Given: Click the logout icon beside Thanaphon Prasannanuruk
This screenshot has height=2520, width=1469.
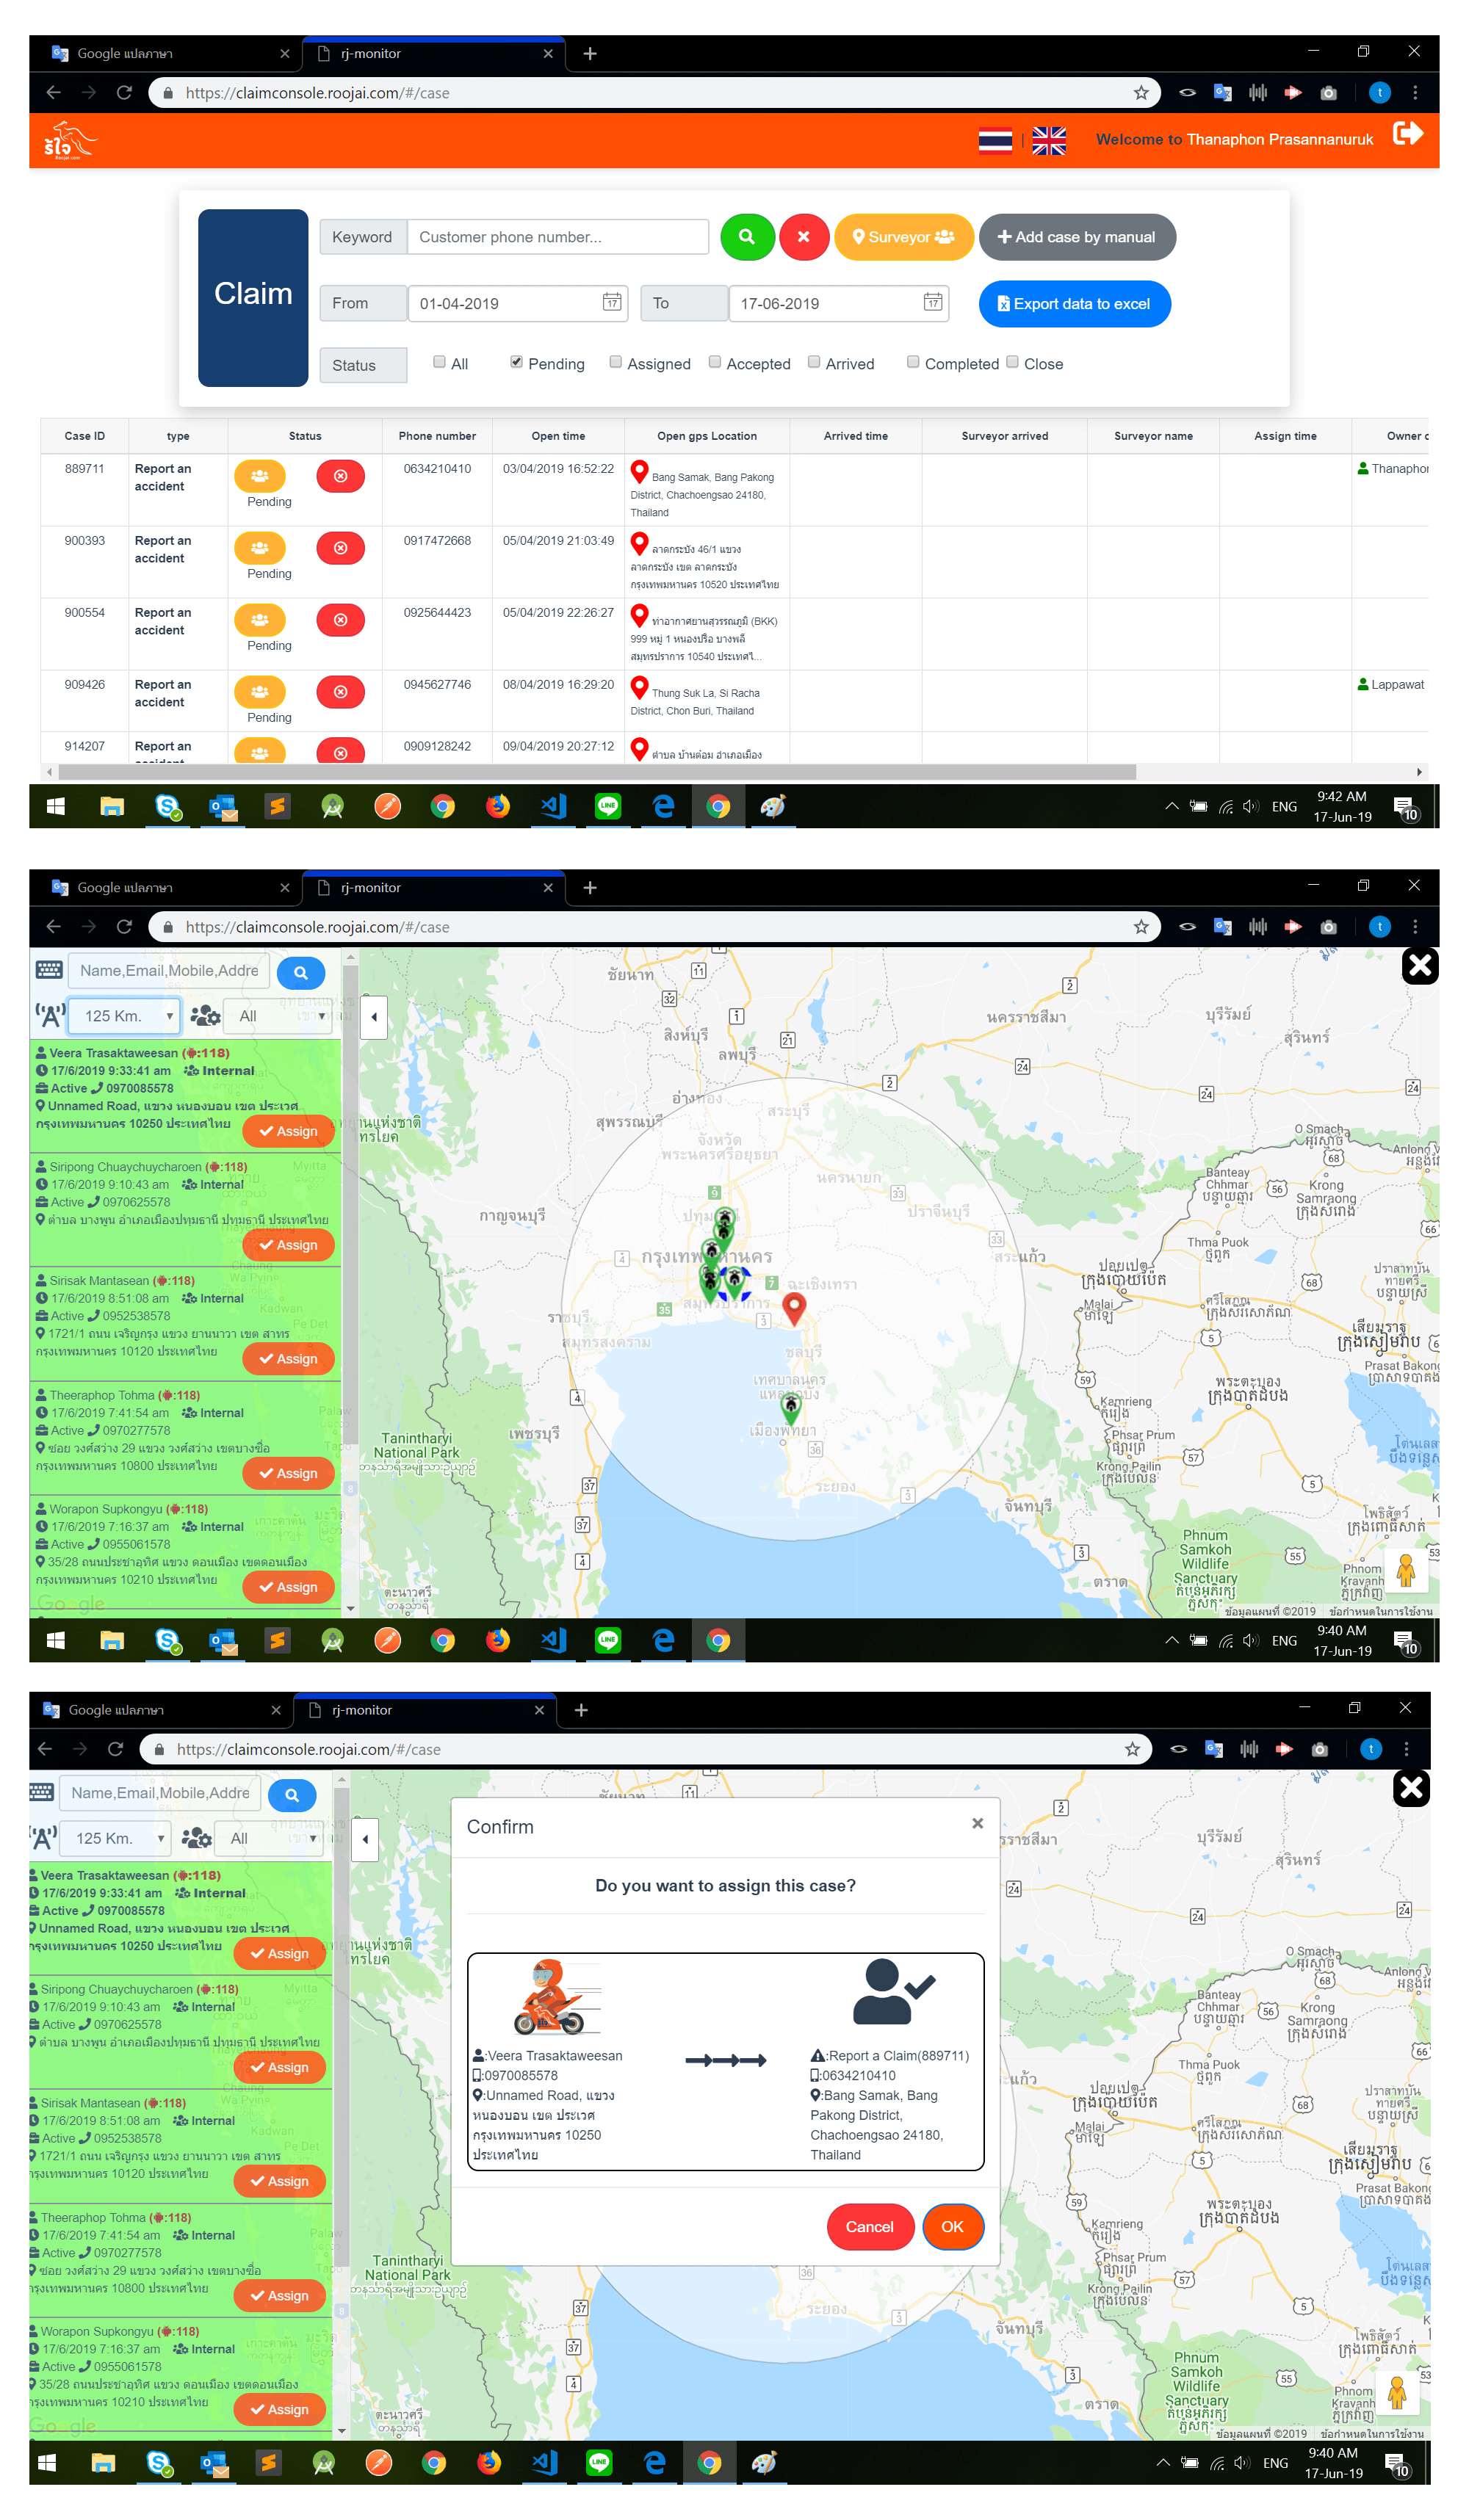Looking at the screenshot, I should click(1408, 134).
